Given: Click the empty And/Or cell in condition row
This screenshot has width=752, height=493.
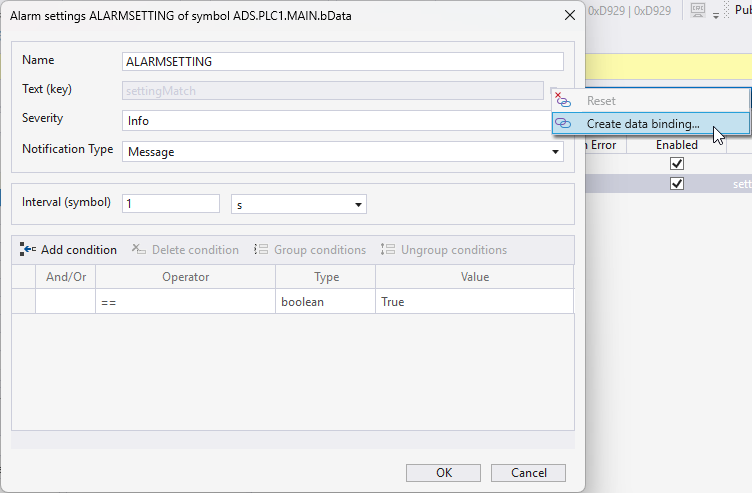Looking at the screenshot, I should 66,302.
